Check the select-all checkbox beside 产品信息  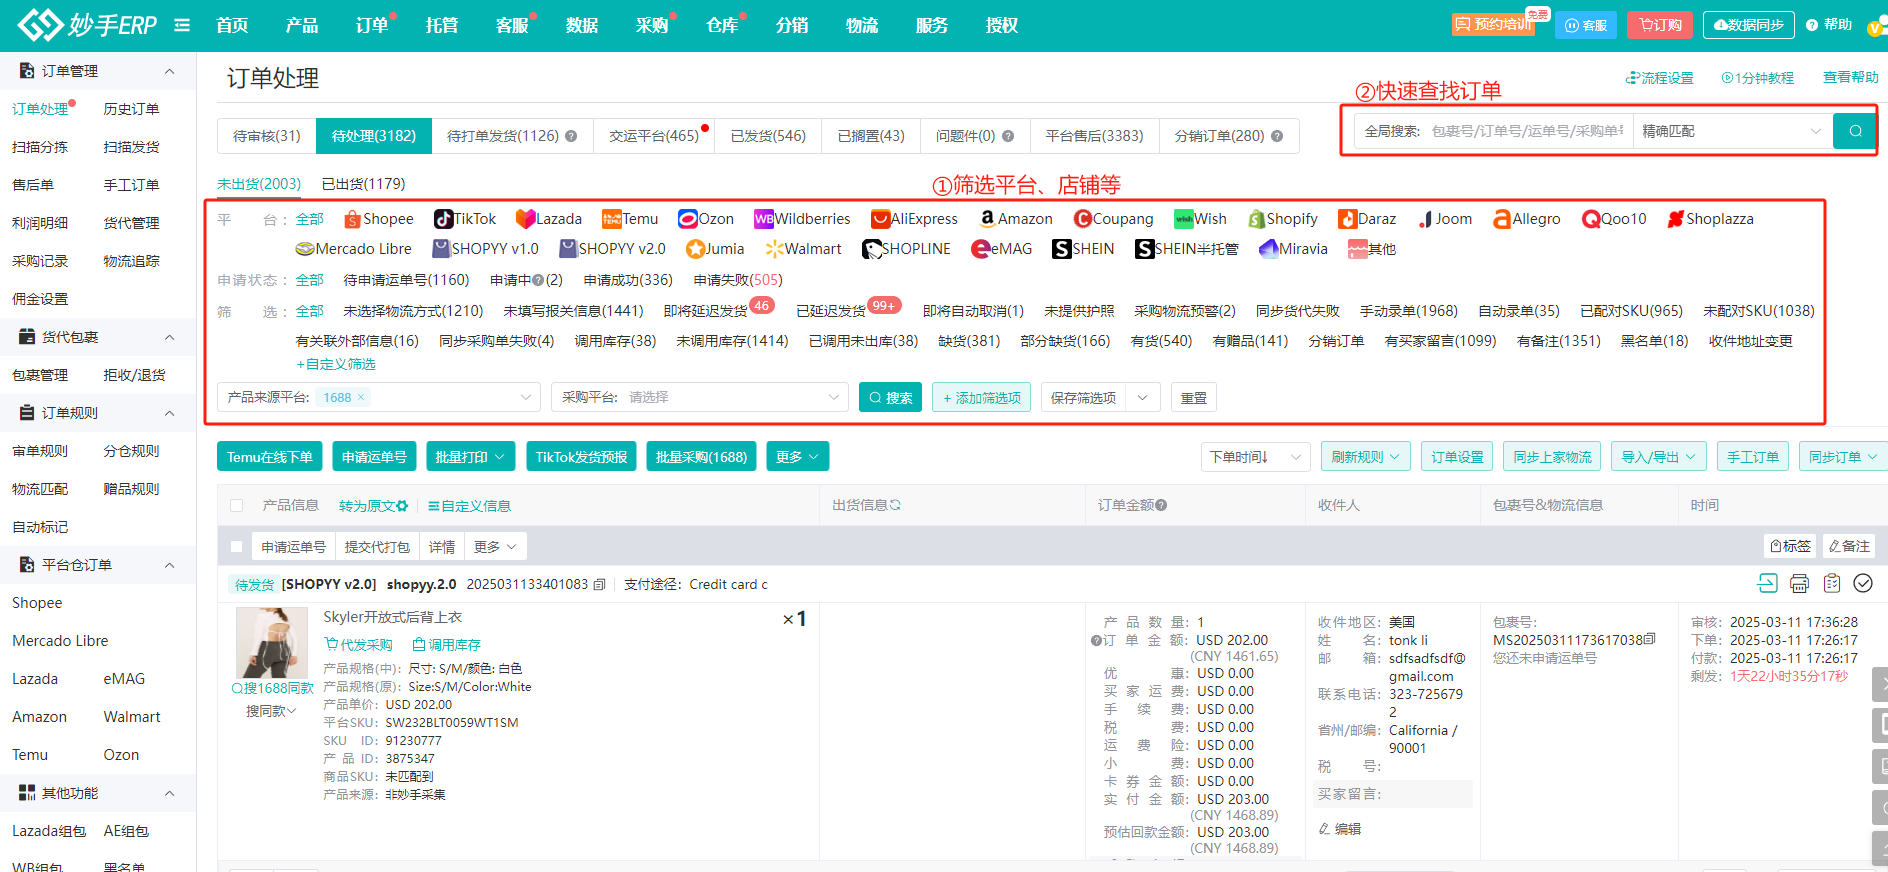tap(237, 506)
